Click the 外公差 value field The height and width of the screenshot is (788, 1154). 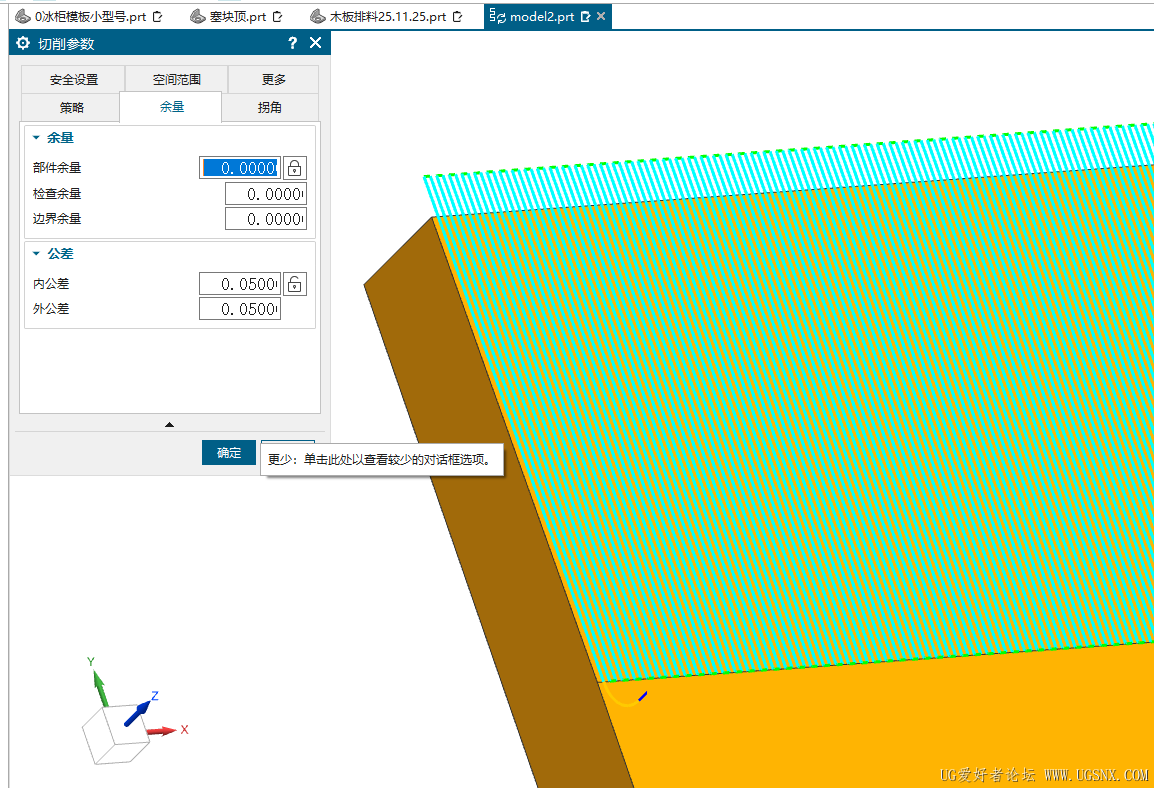click(240, 309)
